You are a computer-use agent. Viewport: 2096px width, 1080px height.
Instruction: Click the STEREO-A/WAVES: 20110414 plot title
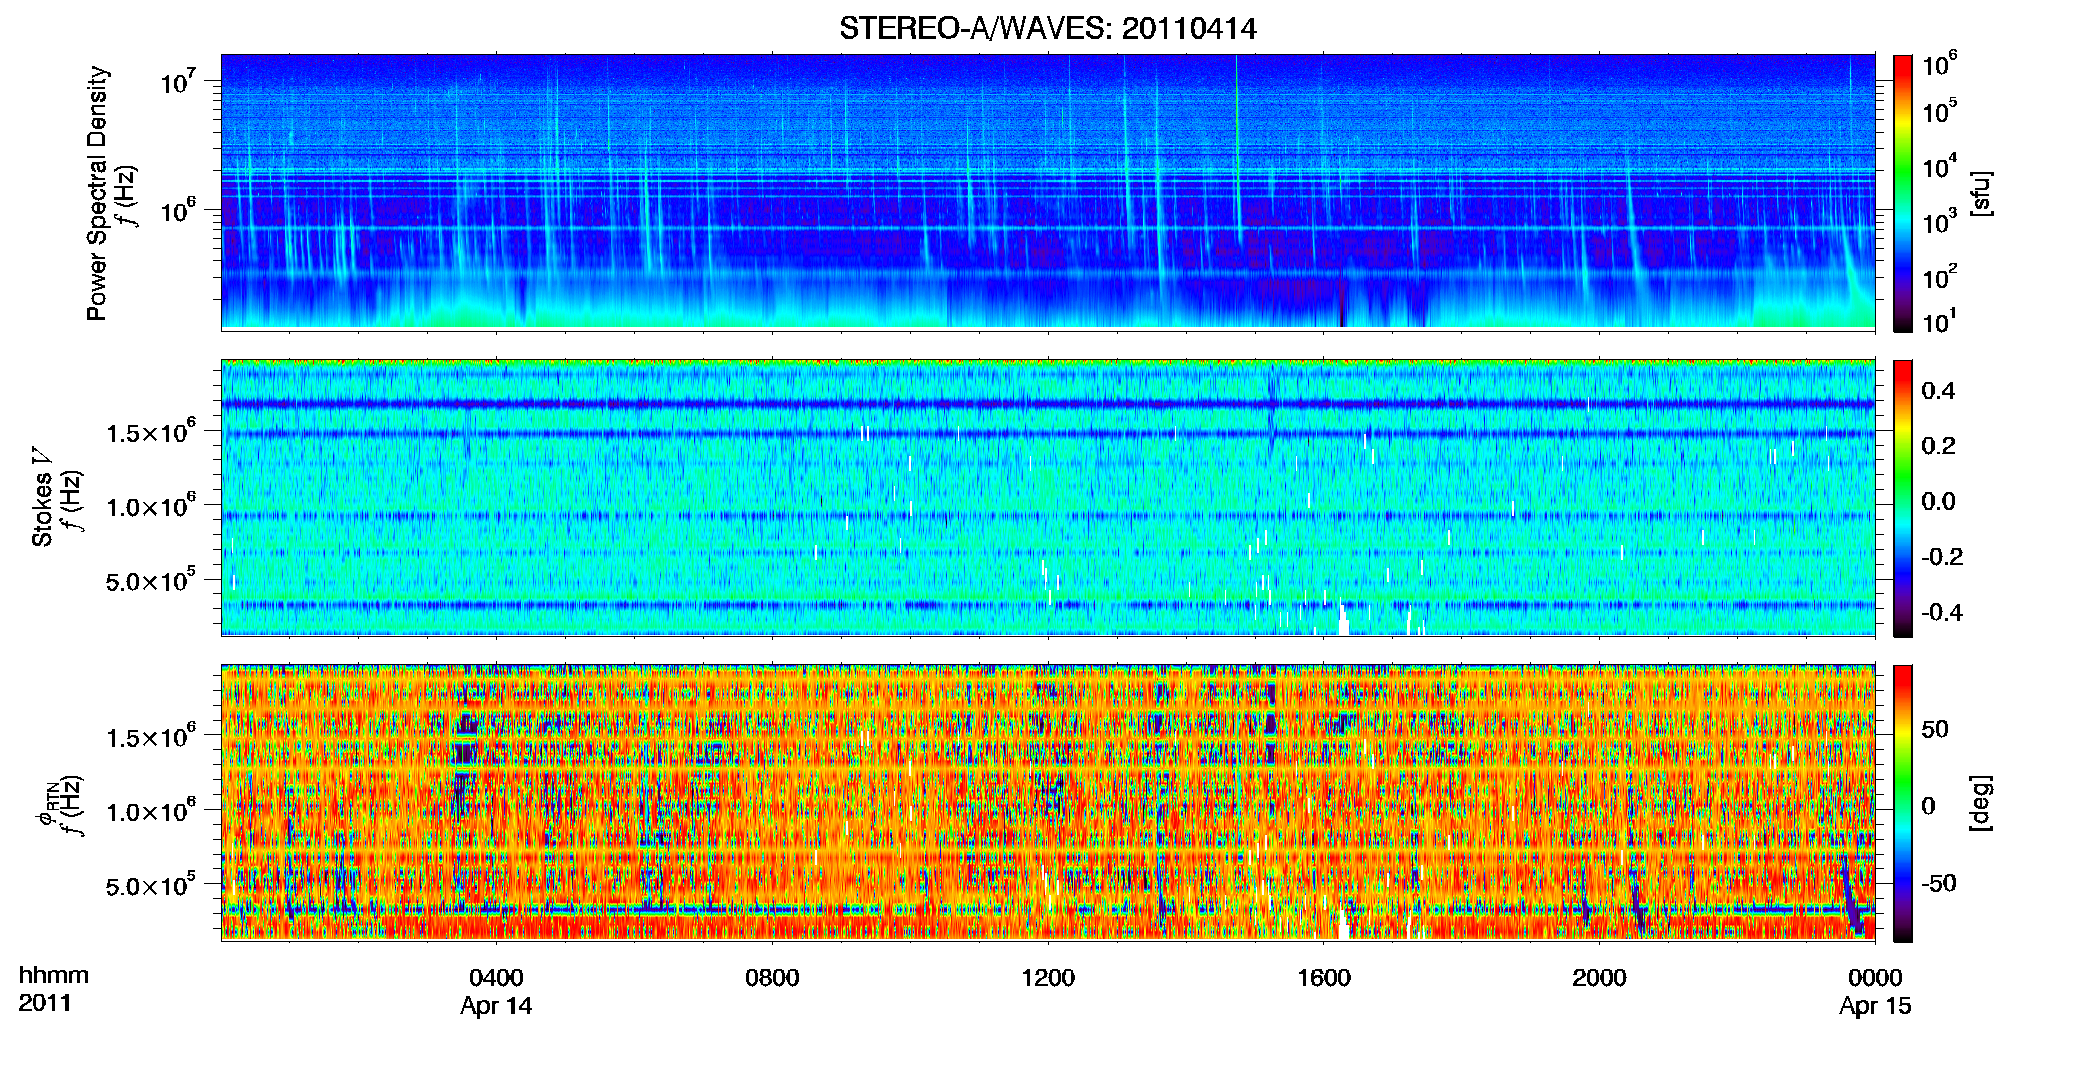1047,28
